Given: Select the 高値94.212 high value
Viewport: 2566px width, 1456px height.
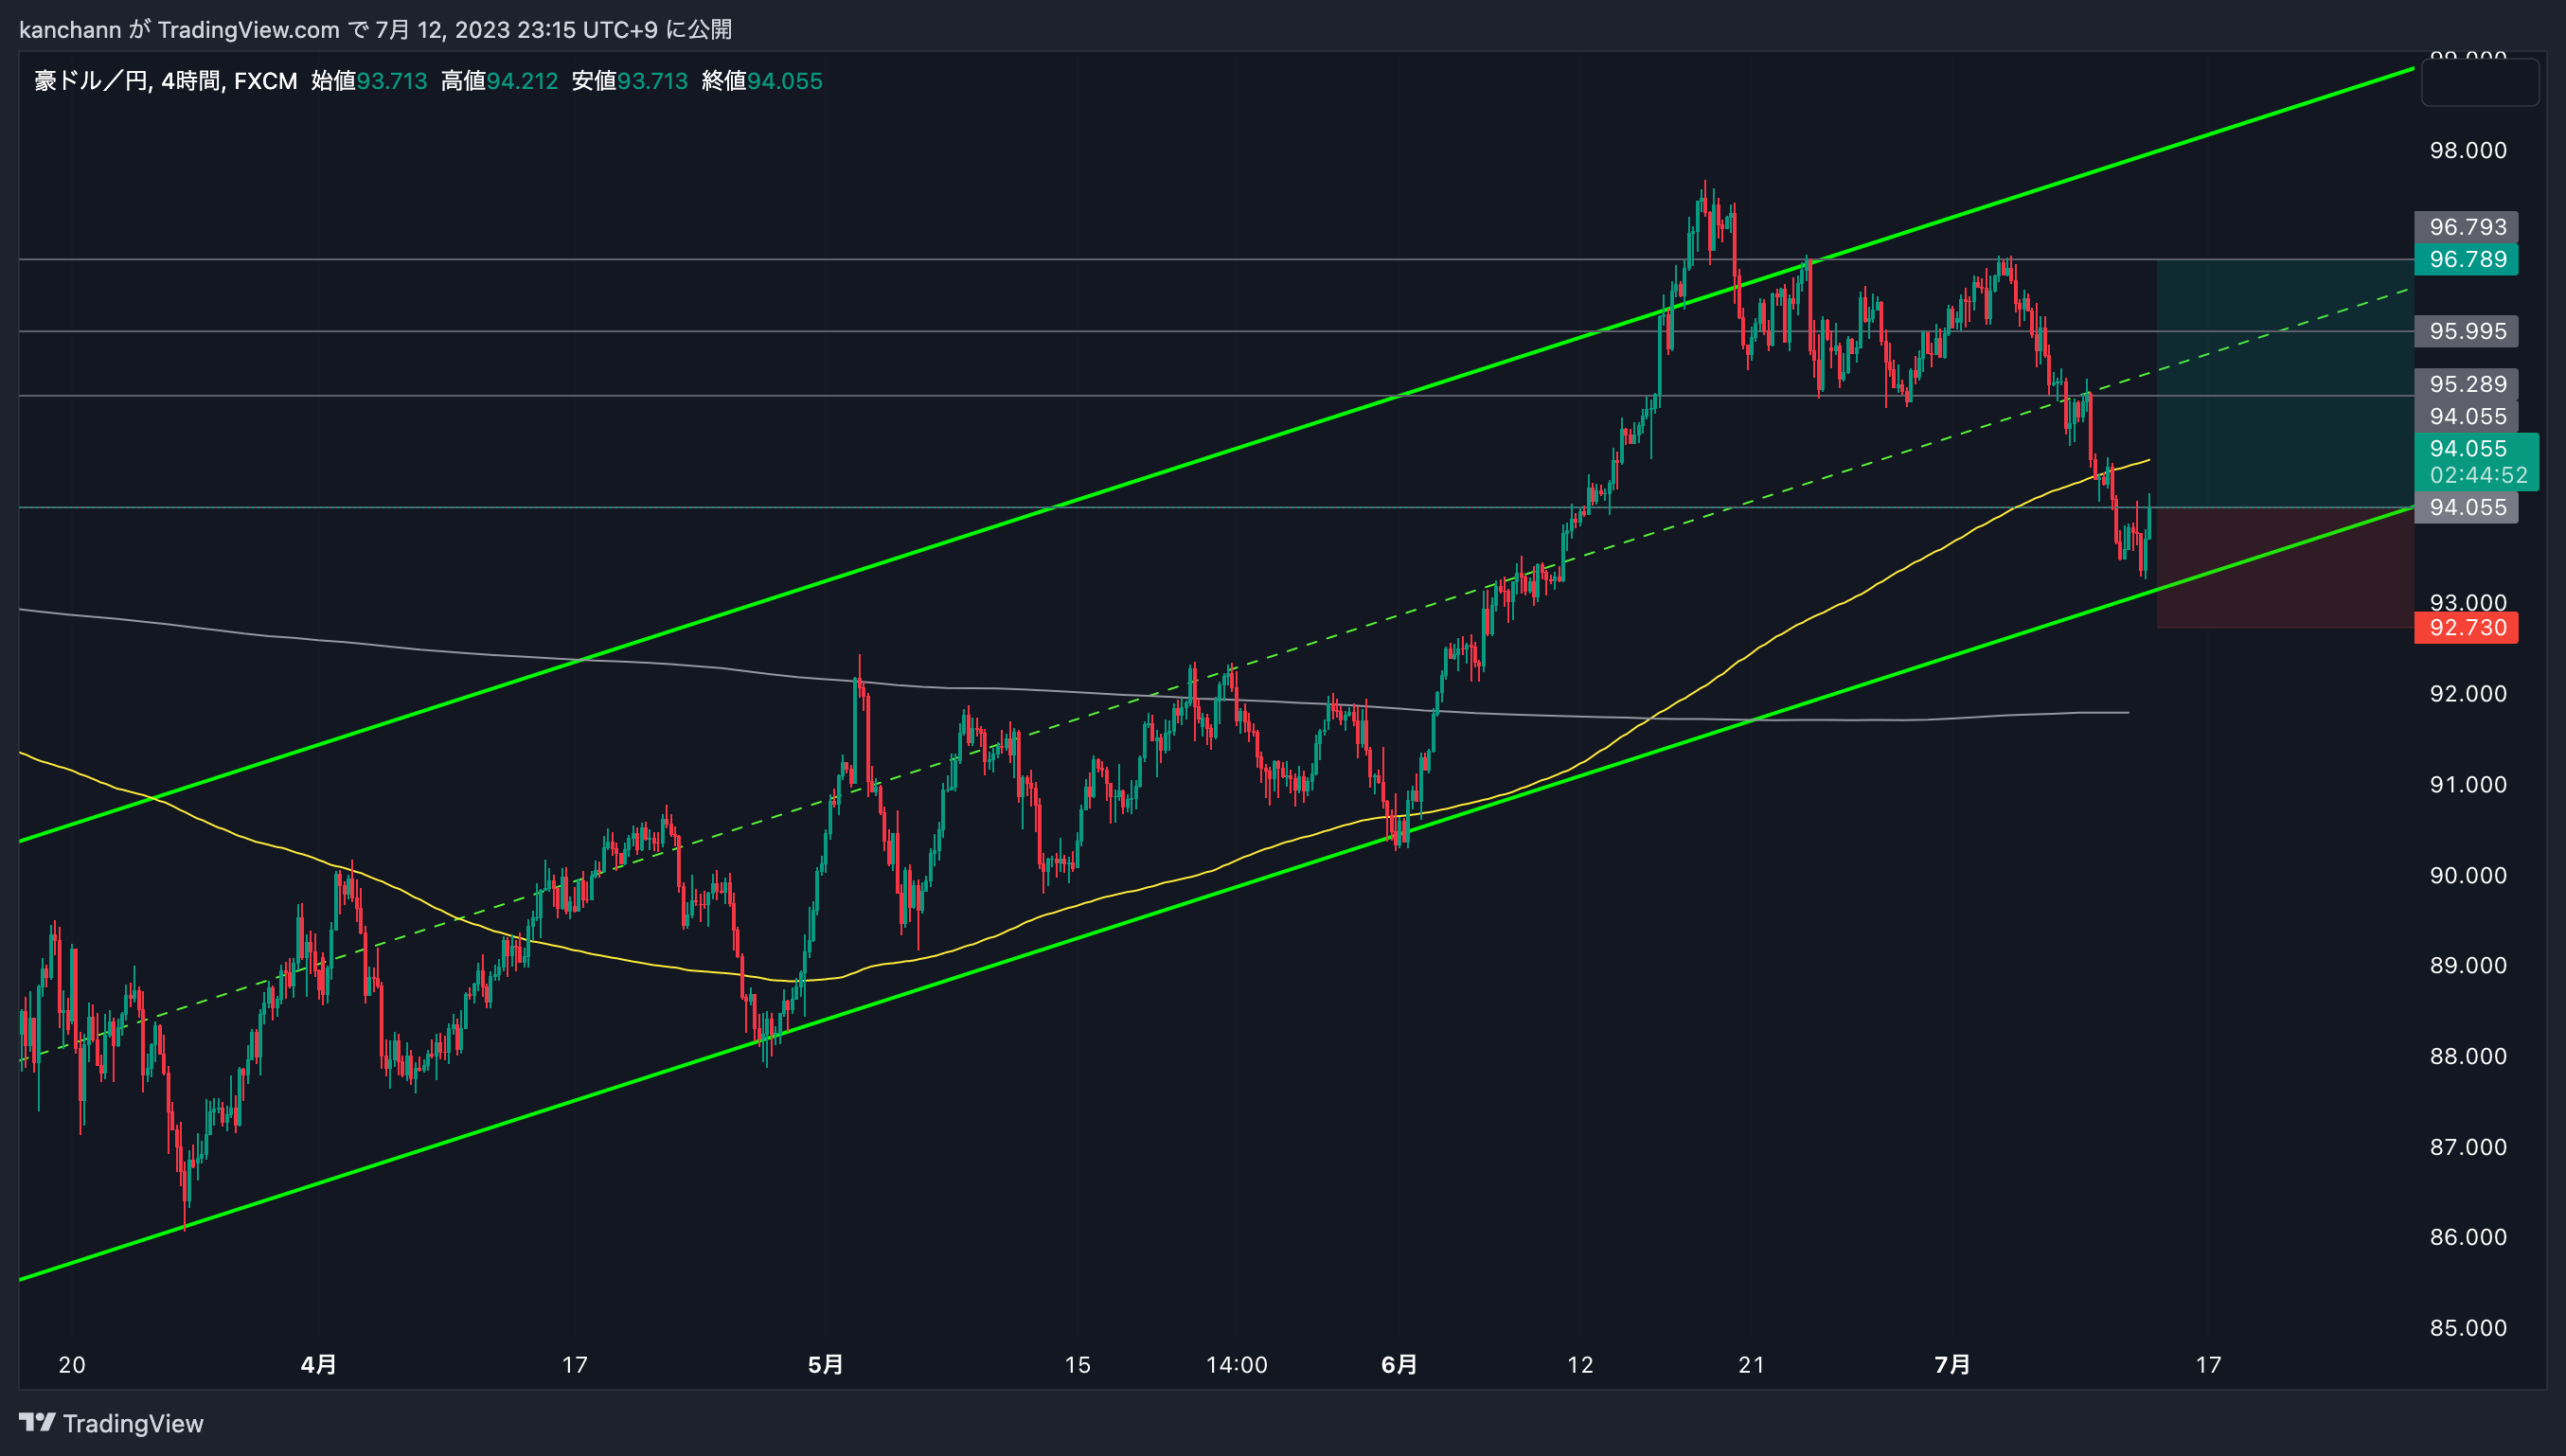Looking at the screenshot, I should (x=499, y=81).
